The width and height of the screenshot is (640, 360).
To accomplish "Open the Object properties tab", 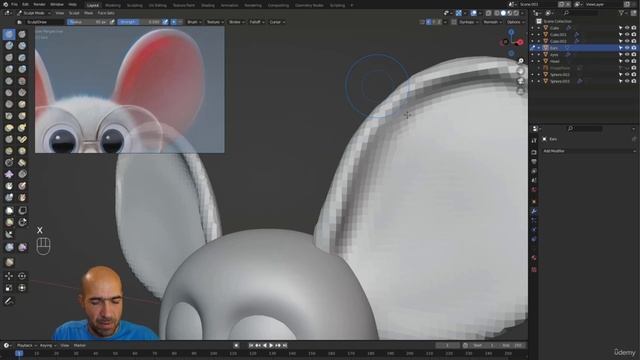I will pyautogui.click(x=534, y=201).
